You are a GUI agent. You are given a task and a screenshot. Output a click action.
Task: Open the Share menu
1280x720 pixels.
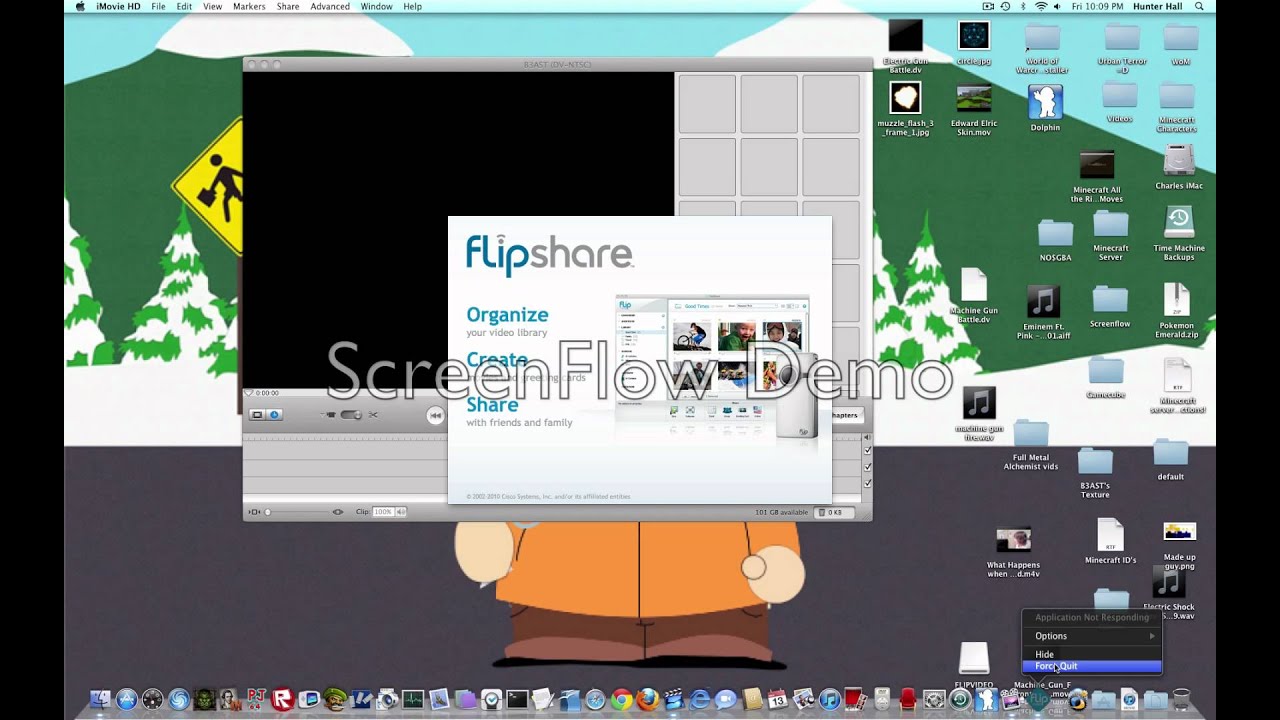(288, 6)
